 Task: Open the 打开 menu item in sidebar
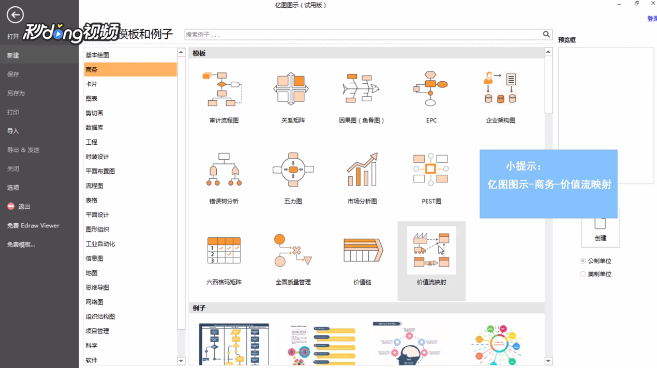(13, 36)
